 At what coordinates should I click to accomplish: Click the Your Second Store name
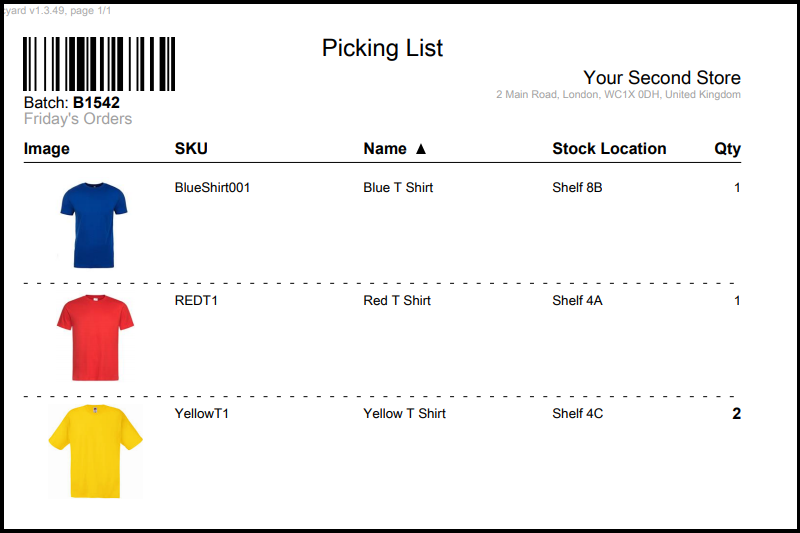pyautogui.click(x=662, y=78)
